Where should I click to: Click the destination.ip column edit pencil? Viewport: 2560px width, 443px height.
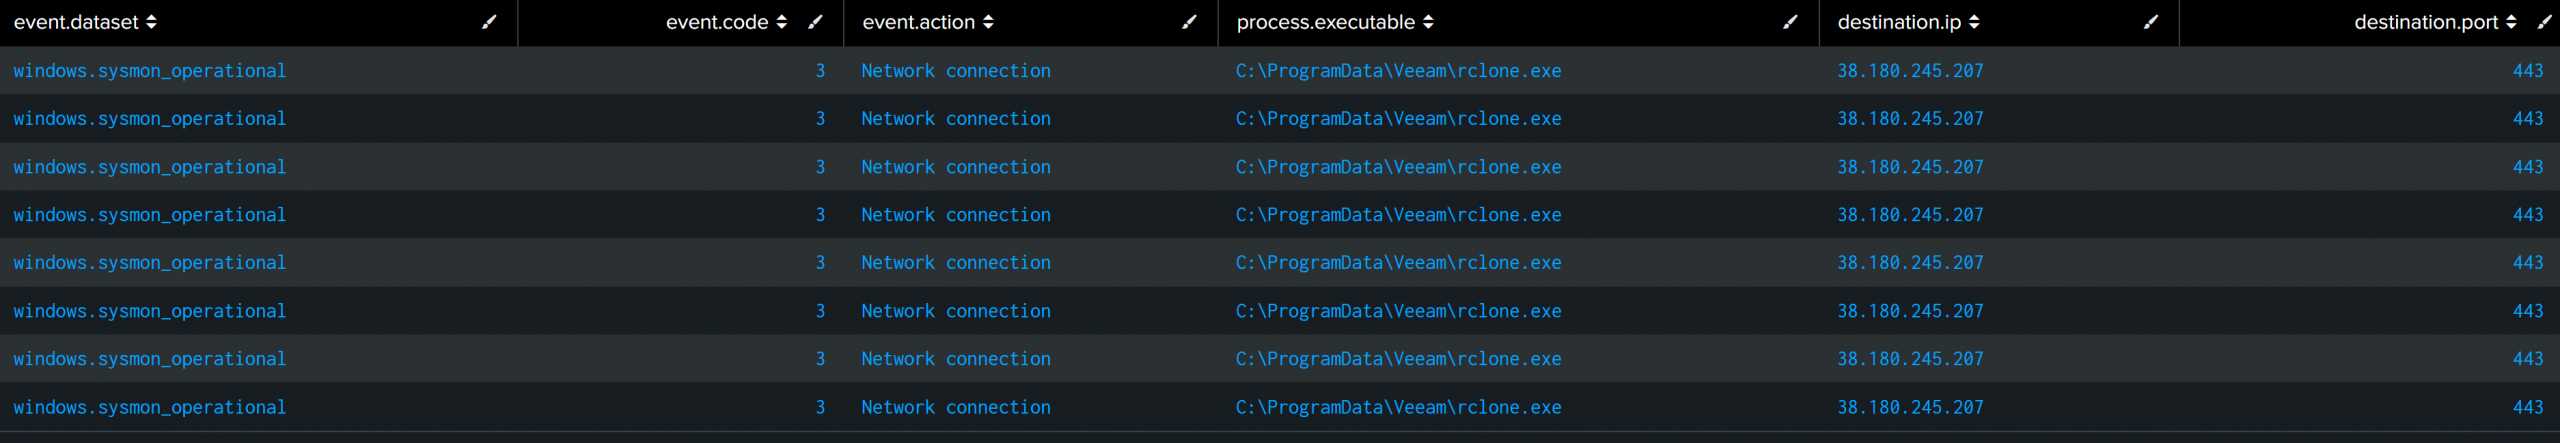click(2151, 22)
